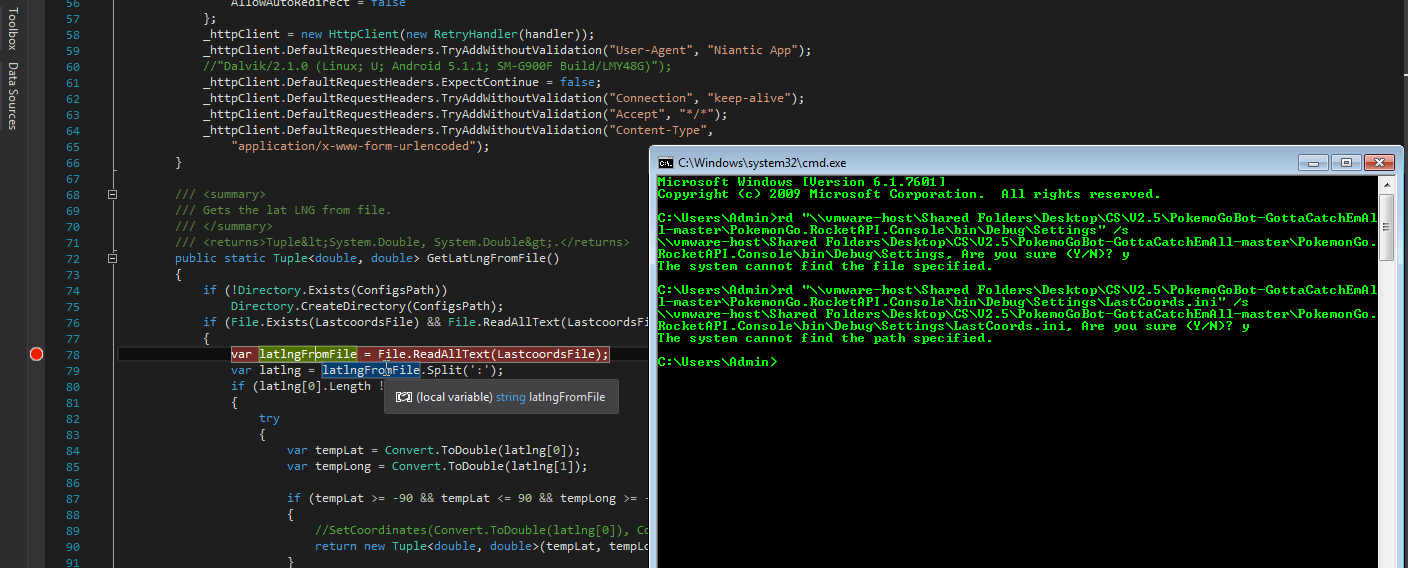Screen dimensions: 1408x568
Task: Click "application/x-www-form-urlencoded" string
Action: 353,146
